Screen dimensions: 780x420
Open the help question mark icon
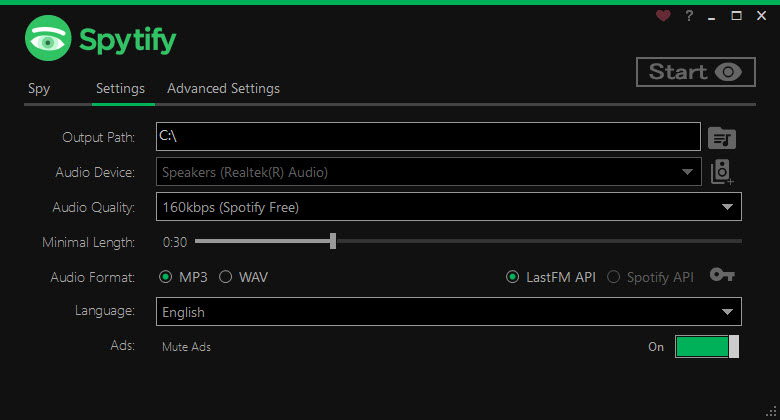pyautogui.click(x=689, y=16)
